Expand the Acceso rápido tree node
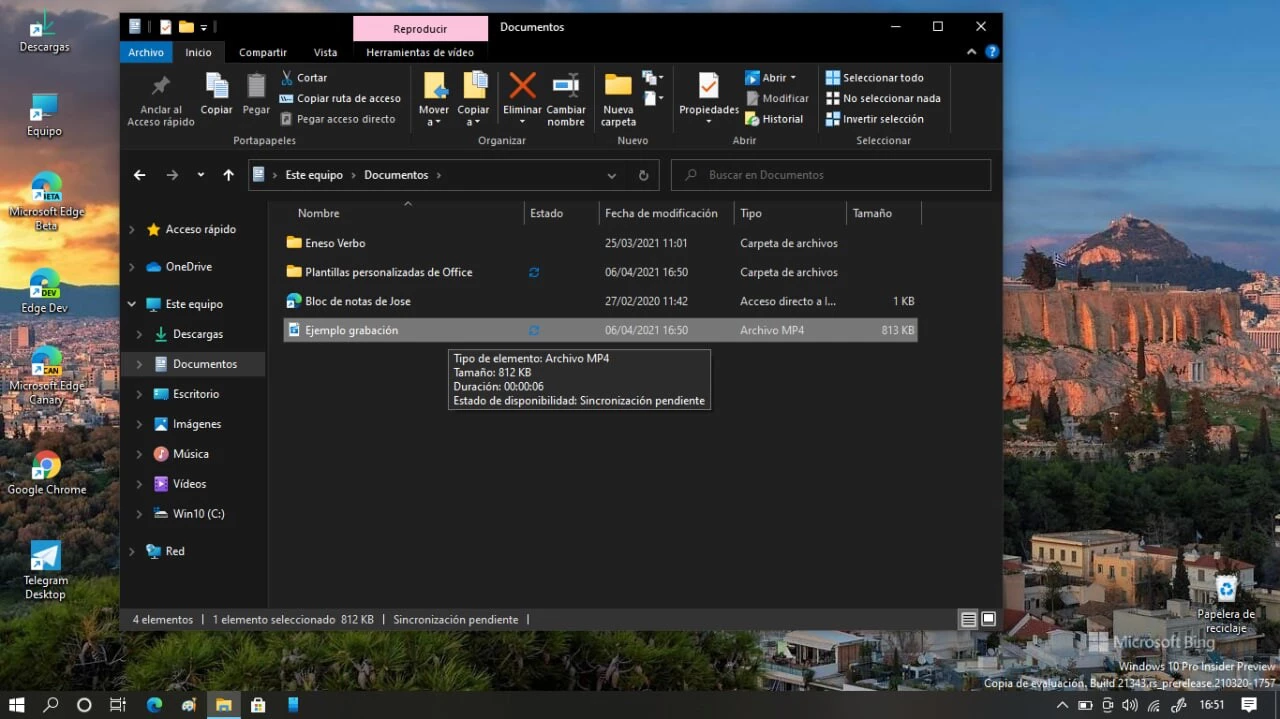The width and height of the screenshot is (1280, 719). pyautogui.click(x=132, y=230)
